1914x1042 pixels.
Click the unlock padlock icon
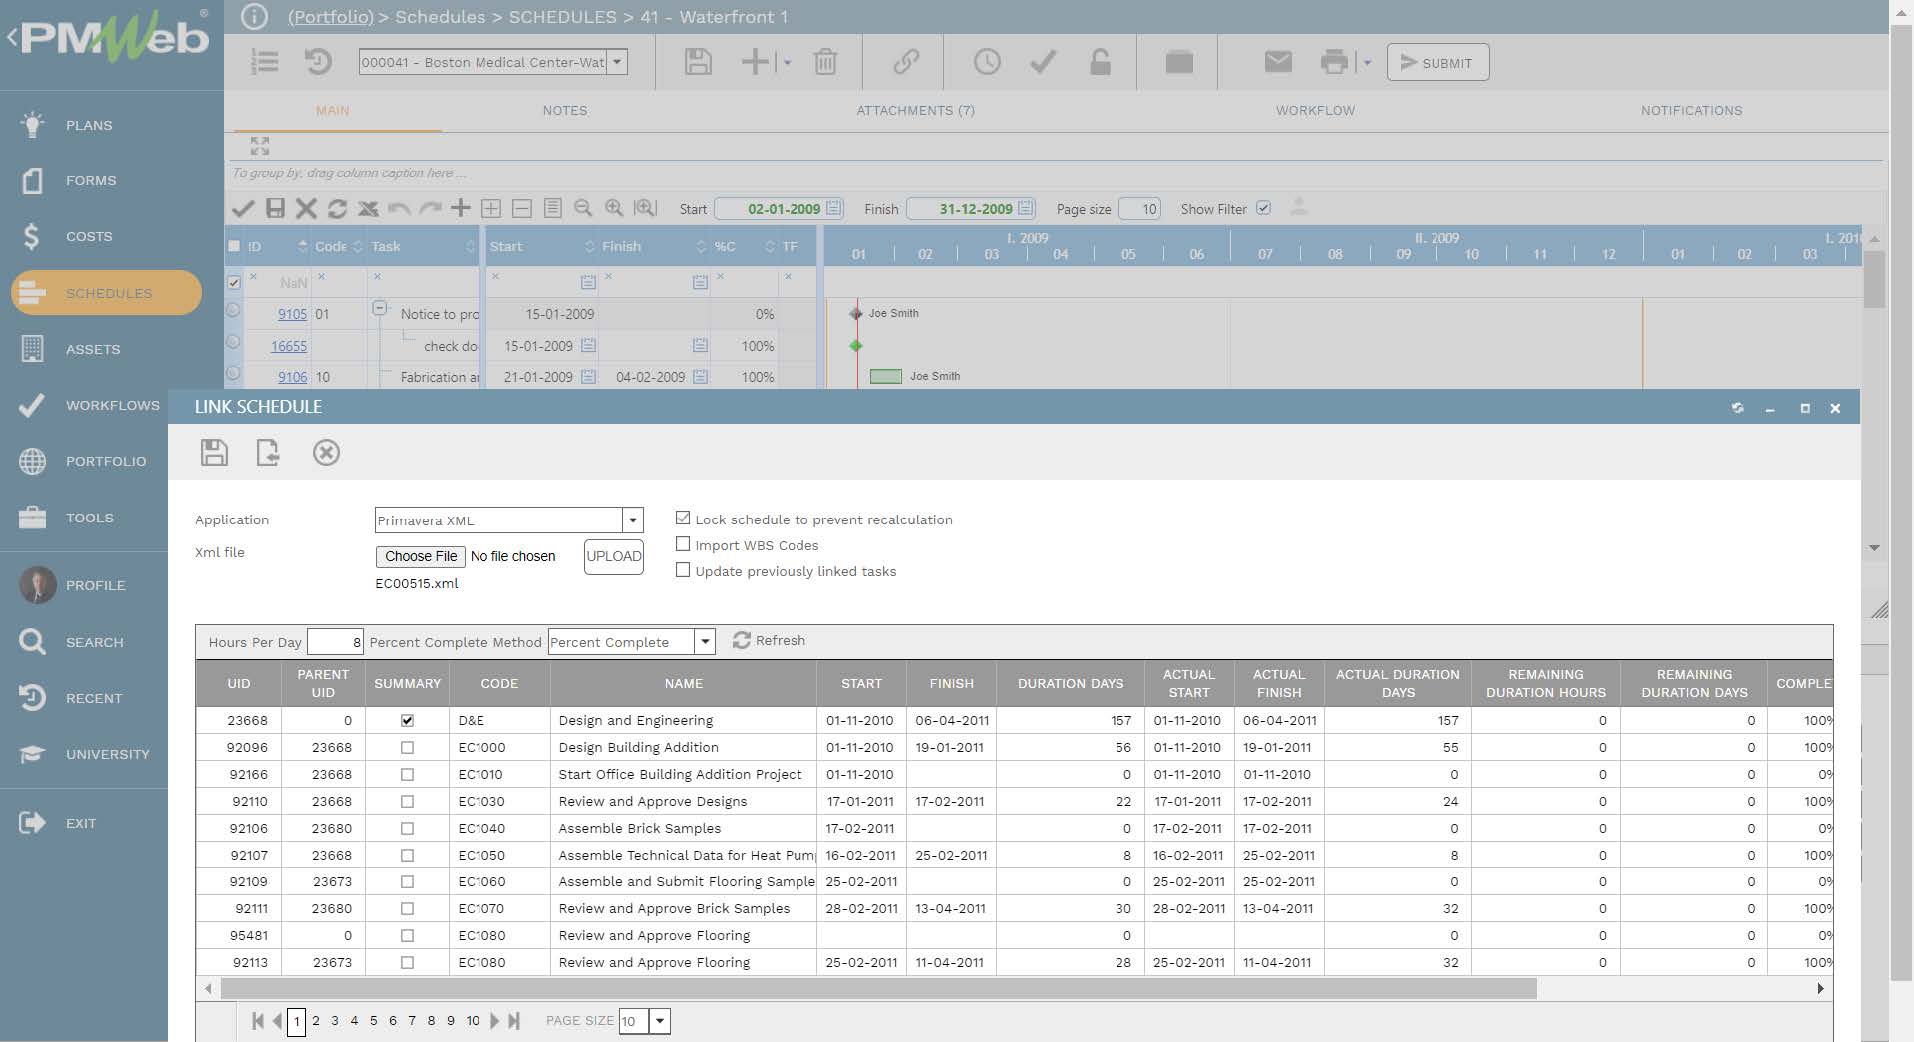pyautogui.click(x=1100, y=62)
